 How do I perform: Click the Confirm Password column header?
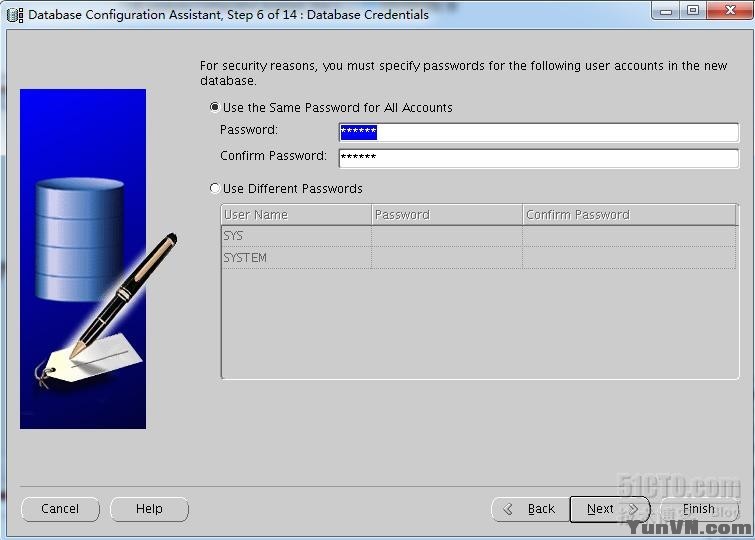[x=629, y=215]
